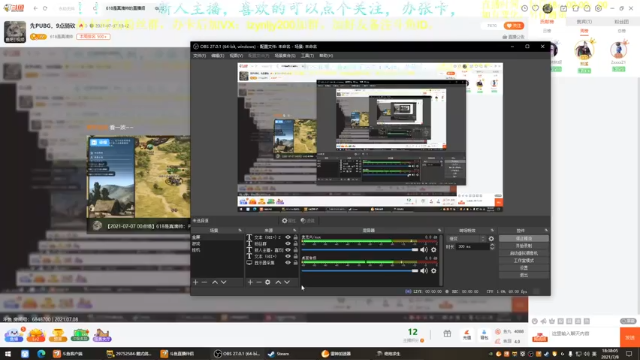The image size is (640, 360).
Task: Open the 视图(V) menu in OBS
Action: pyautogui.click(x=236, y=56)
